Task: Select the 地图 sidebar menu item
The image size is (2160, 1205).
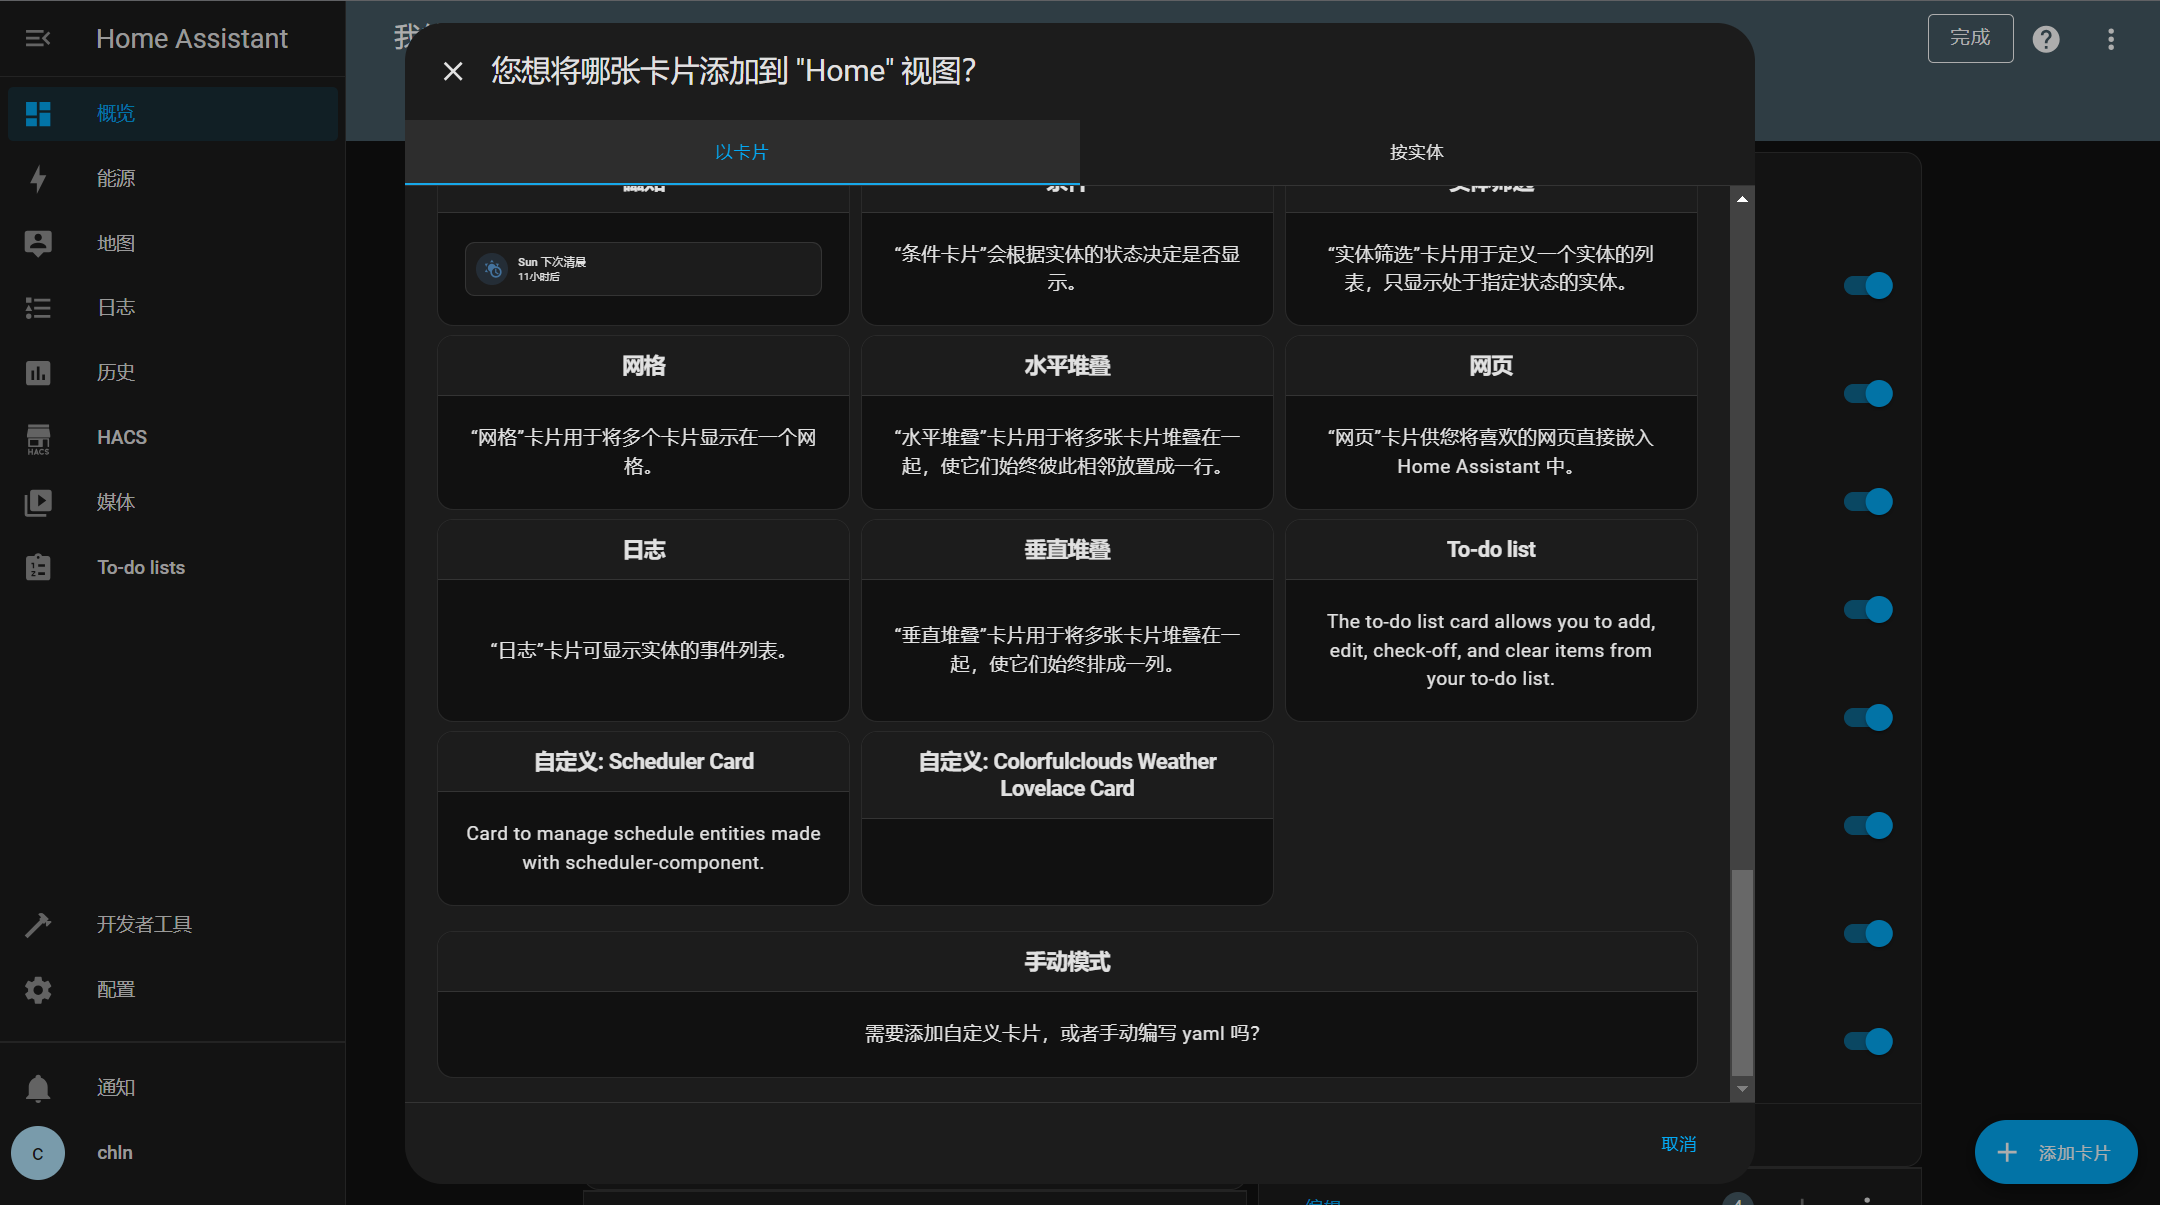Action: click(173, 243)
